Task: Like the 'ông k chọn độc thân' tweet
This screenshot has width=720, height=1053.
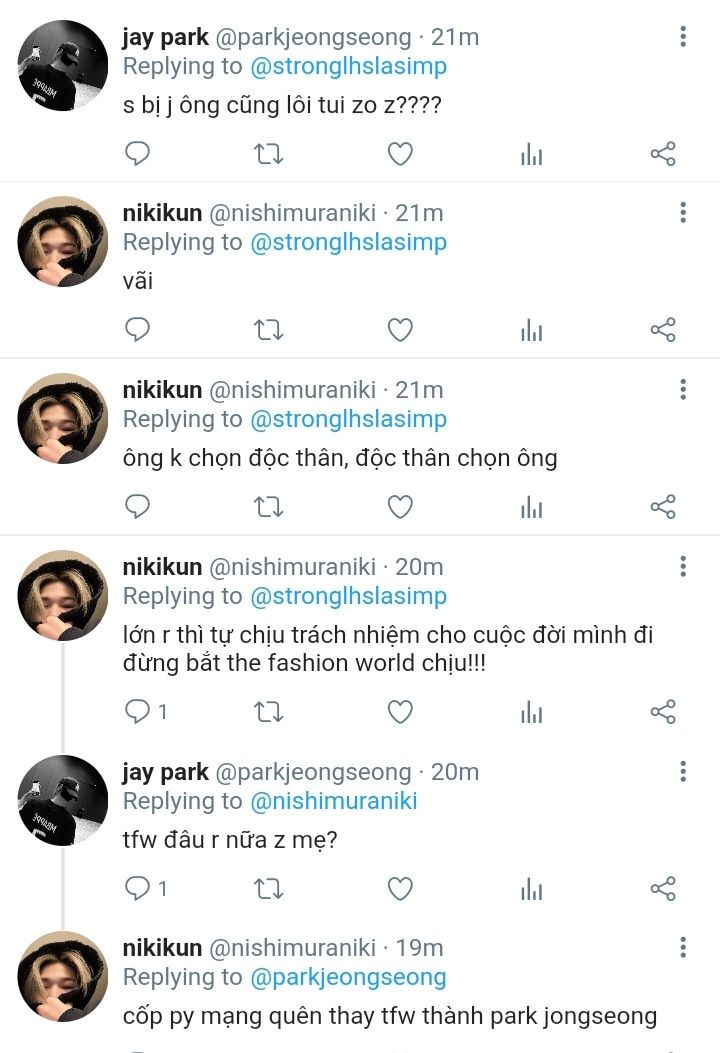Action: pos(400,507)
